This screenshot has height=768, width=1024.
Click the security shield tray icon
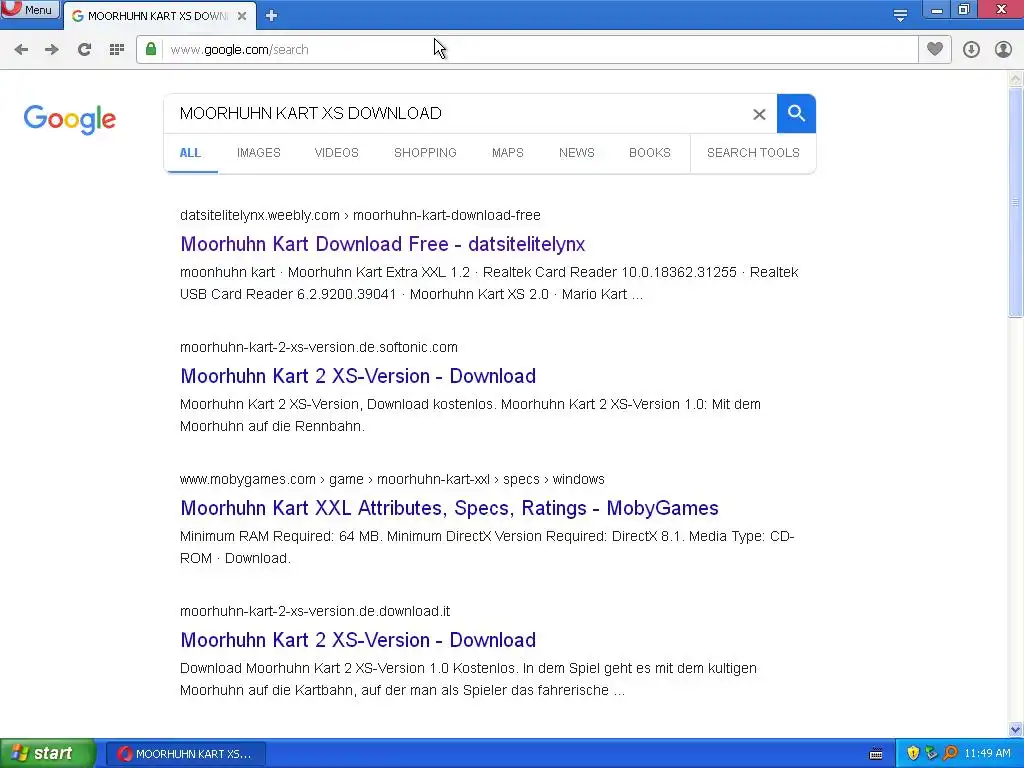point(913,753)
